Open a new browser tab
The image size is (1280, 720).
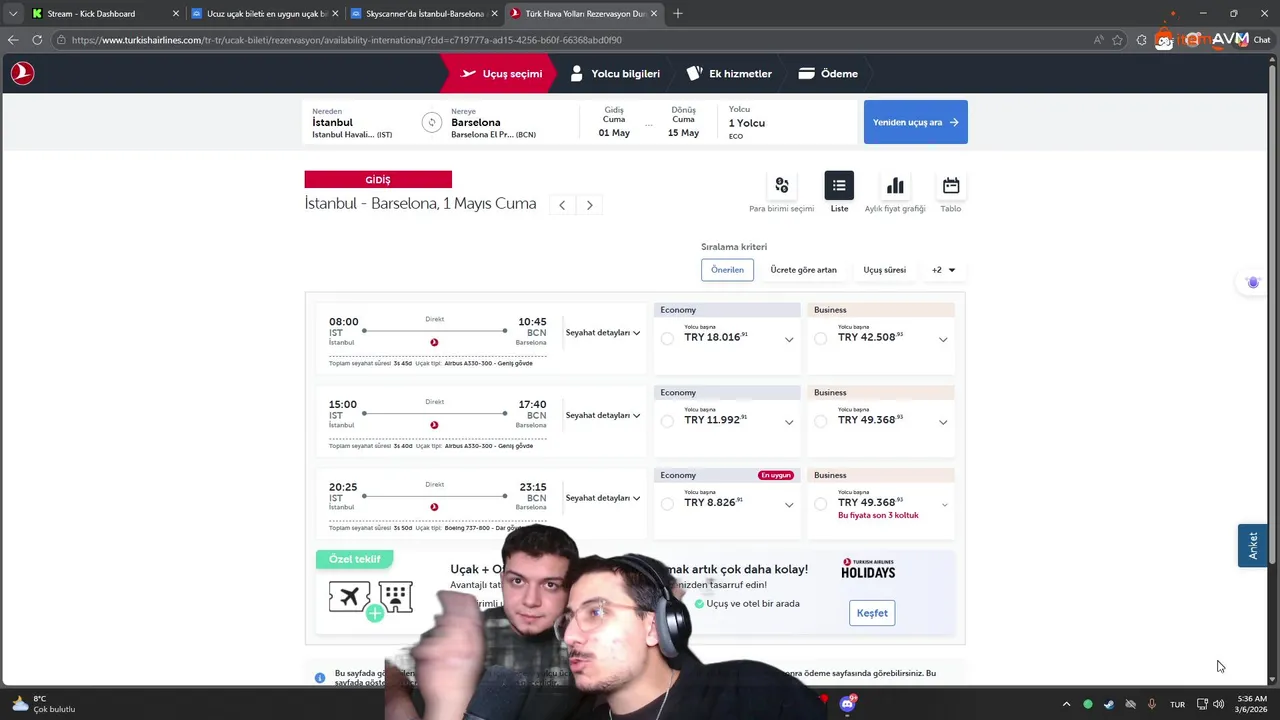(x=678, y=13)
